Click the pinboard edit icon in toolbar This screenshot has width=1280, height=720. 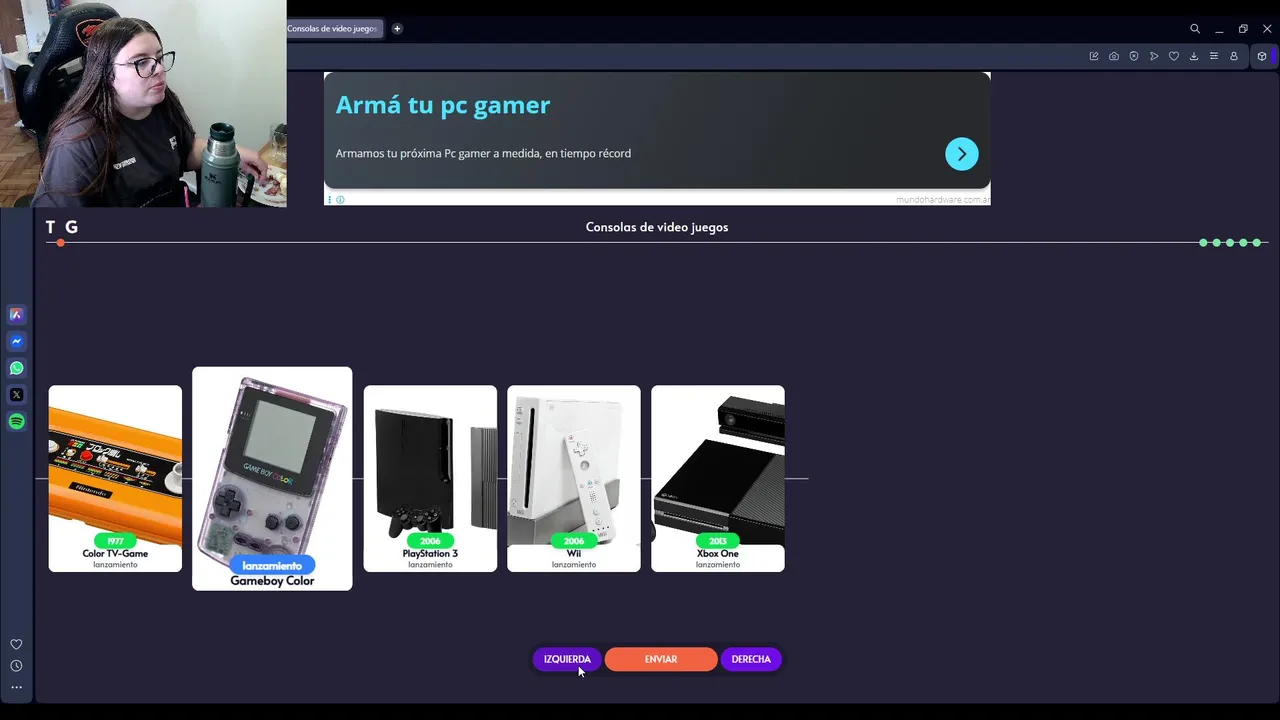point(1094,56)
